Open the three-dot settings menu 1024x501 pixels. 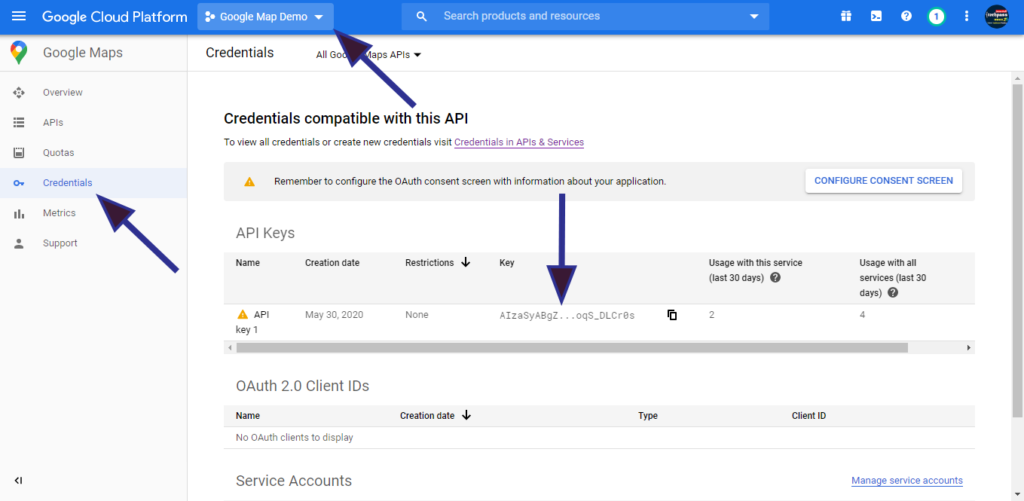[x=967, y=16]
